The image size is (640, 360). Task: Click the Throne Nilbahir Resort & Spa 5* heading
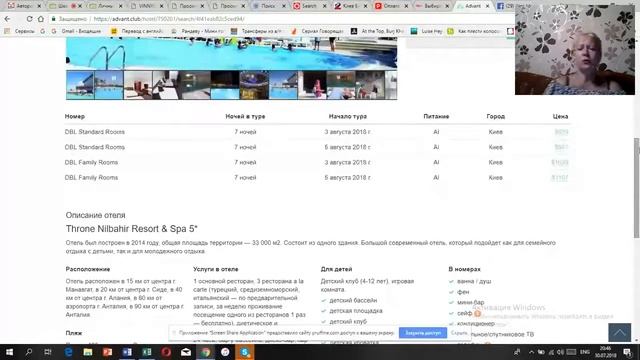(131, 229)
